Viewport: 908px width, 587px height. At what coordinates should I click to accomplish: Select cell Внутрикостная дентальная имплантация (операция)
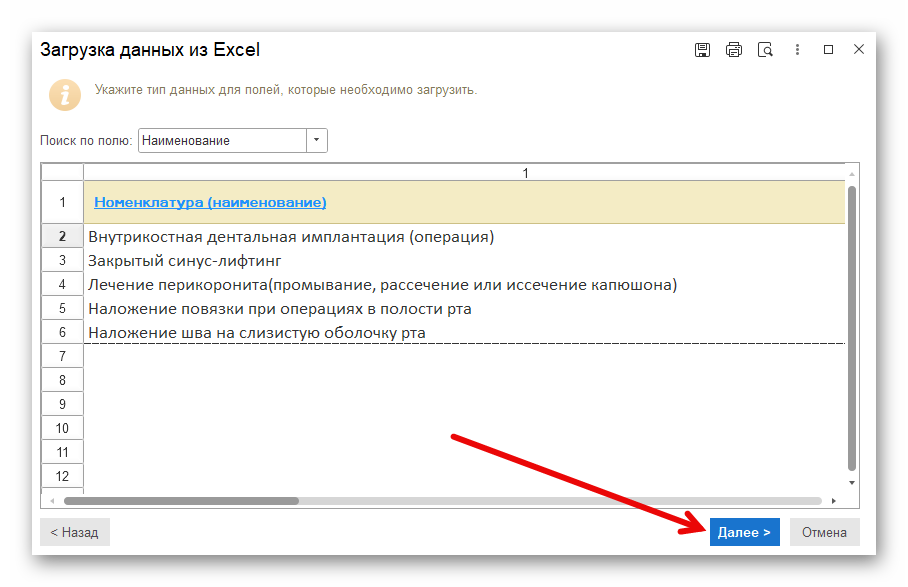464,236
